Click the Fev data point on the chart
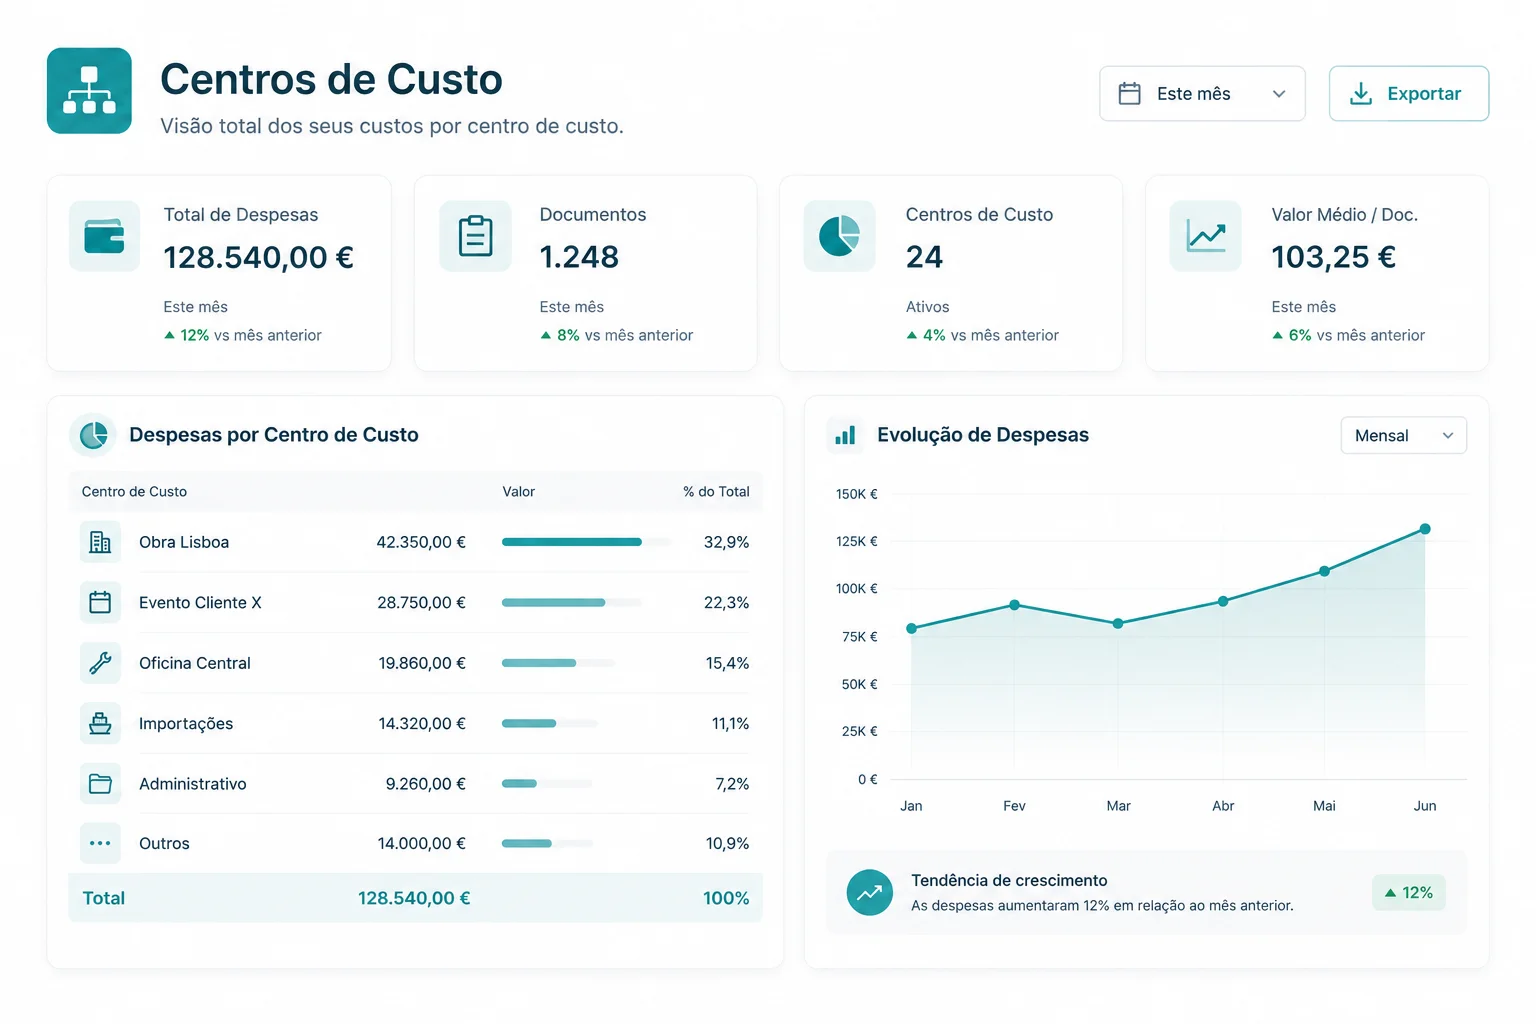Screen dimensions: 1536x1024 coord(1014,605)
